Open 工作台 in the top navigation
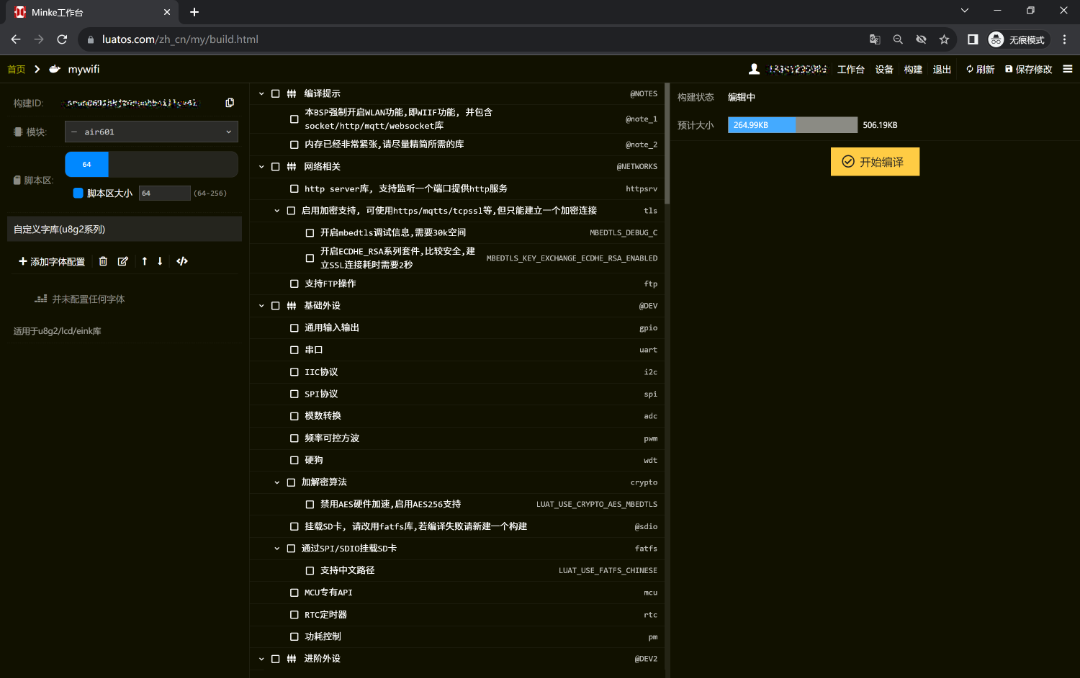This screenshot has width=1080, height=678. (851, 69)
